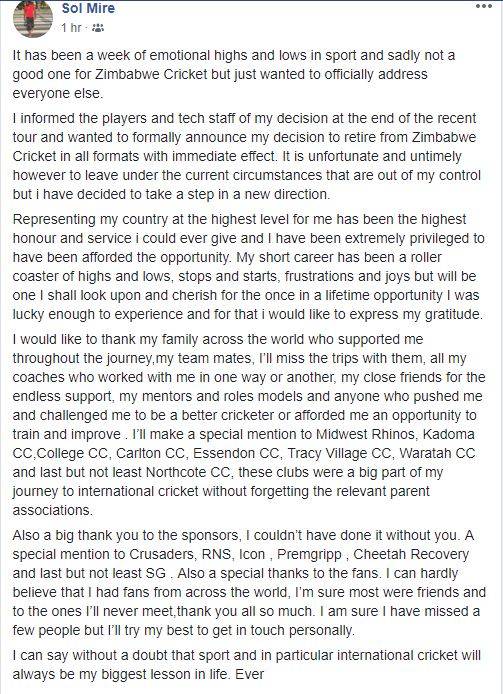Click the paragraph starting 'I informed the players'
503x694 pixels.
click(247, 156)
